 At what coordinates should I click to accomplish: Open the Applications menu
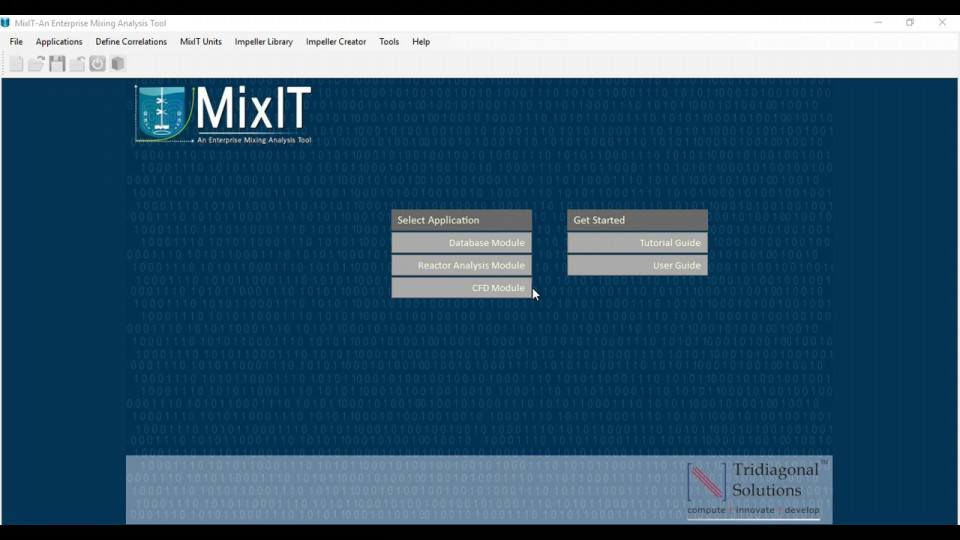59,42
